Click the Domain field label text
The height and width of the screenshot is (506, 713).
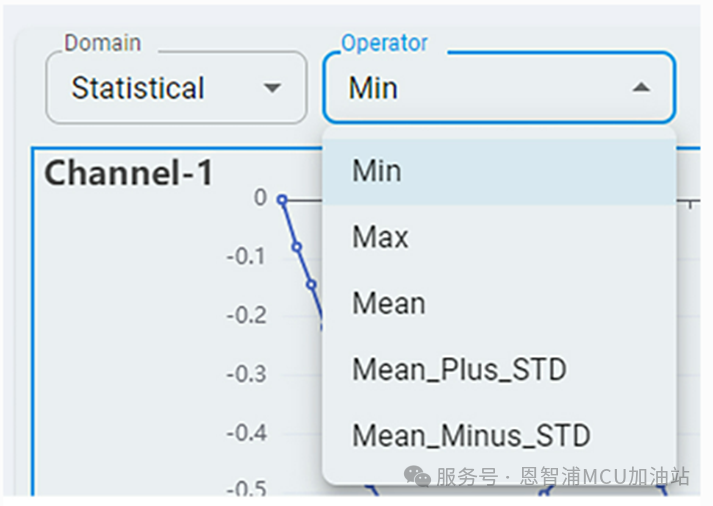pos(103,43)
